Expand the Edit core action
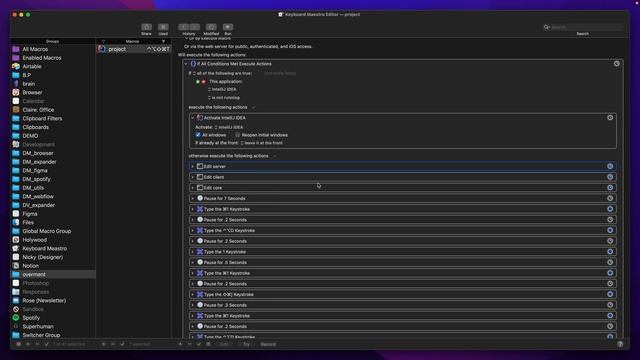The image size is (640, 360). pos(193,188)
